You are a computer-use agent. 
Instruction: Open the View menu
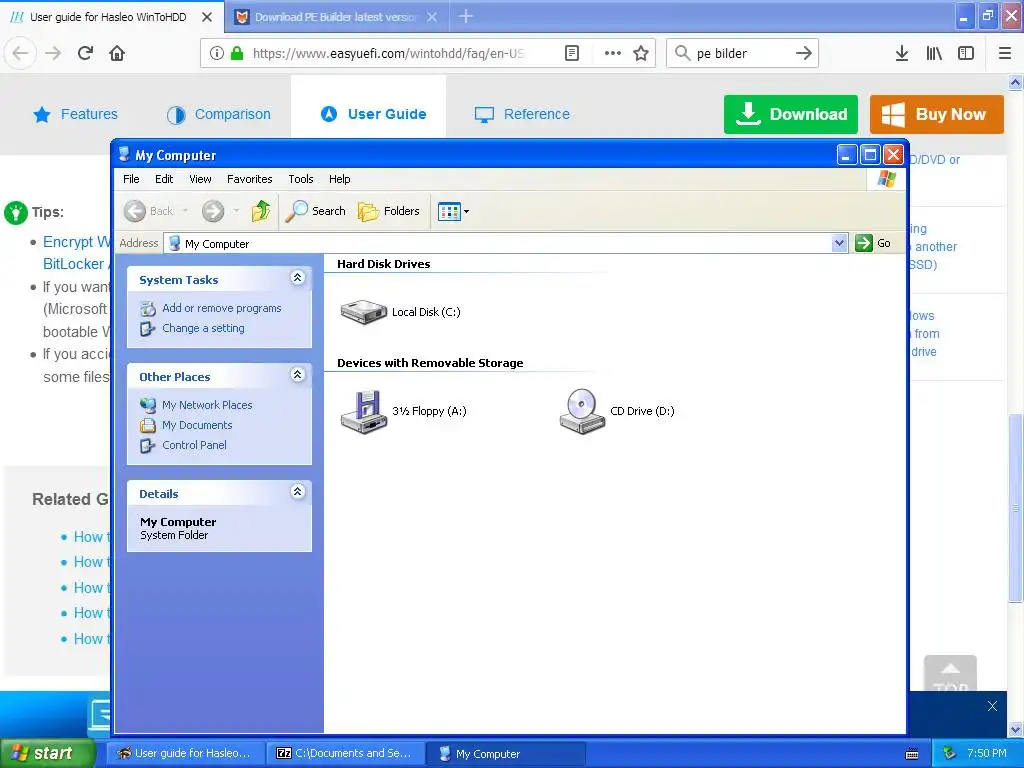click(x=200, y=179)
